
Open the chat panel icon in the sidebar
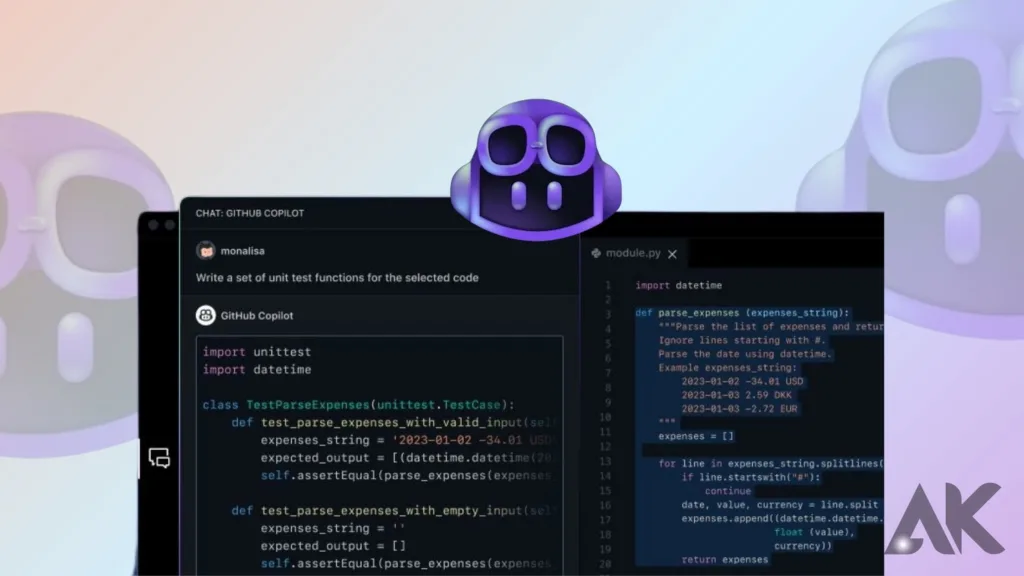click(x=159, y=458)
